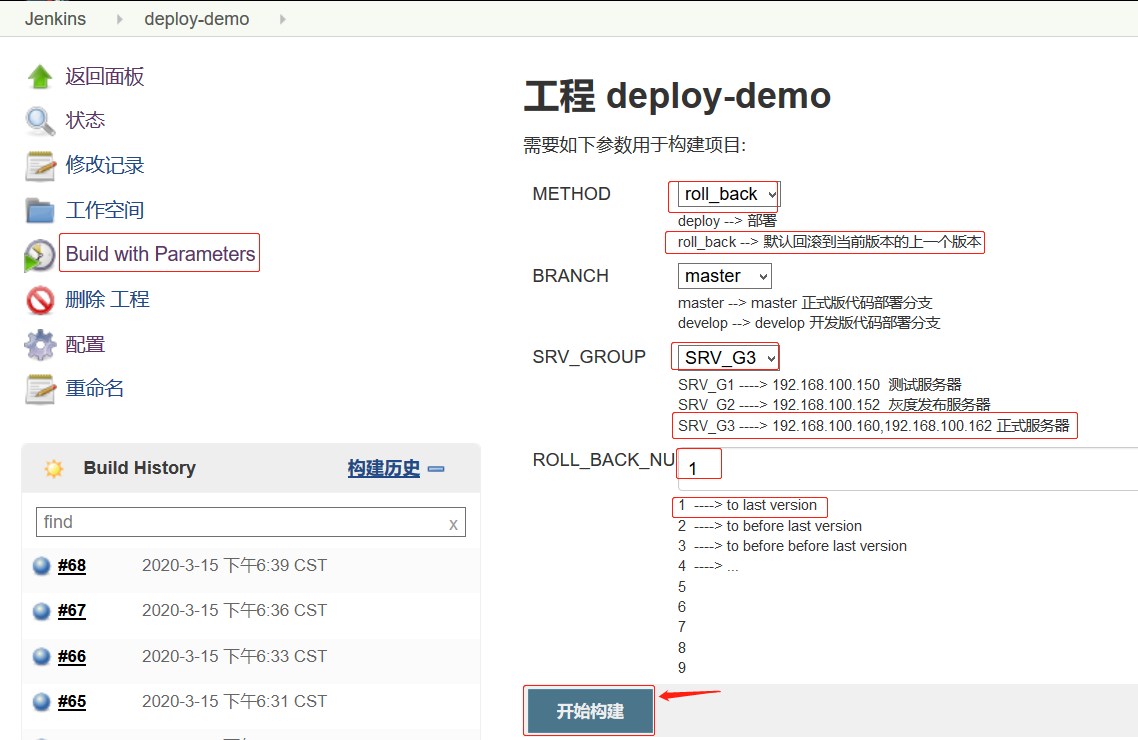
Task: Open the deploy-demo breadcrumb link
Action: pyautogui.click(x=197, y=19)
